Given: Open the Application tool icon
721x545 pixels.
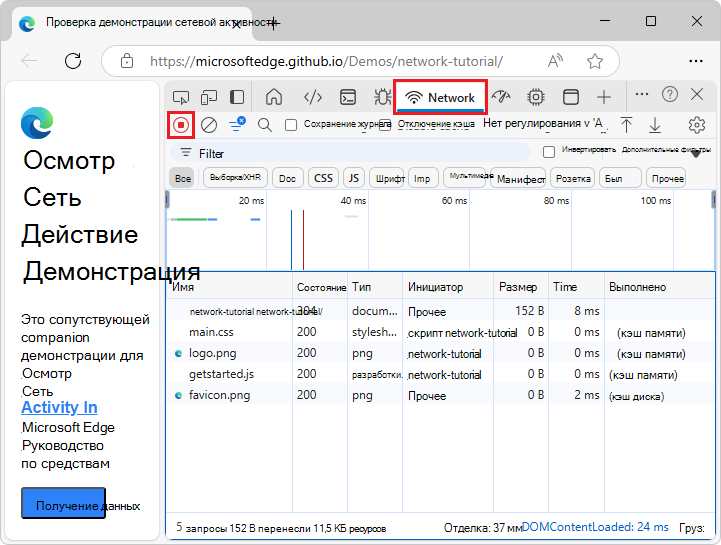Looking at the screenshot, I should coord(571,97).
